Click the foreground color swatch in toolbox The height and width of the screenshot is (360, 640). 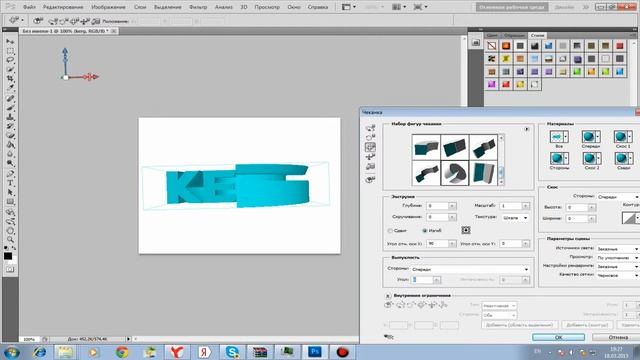point(8,256)
